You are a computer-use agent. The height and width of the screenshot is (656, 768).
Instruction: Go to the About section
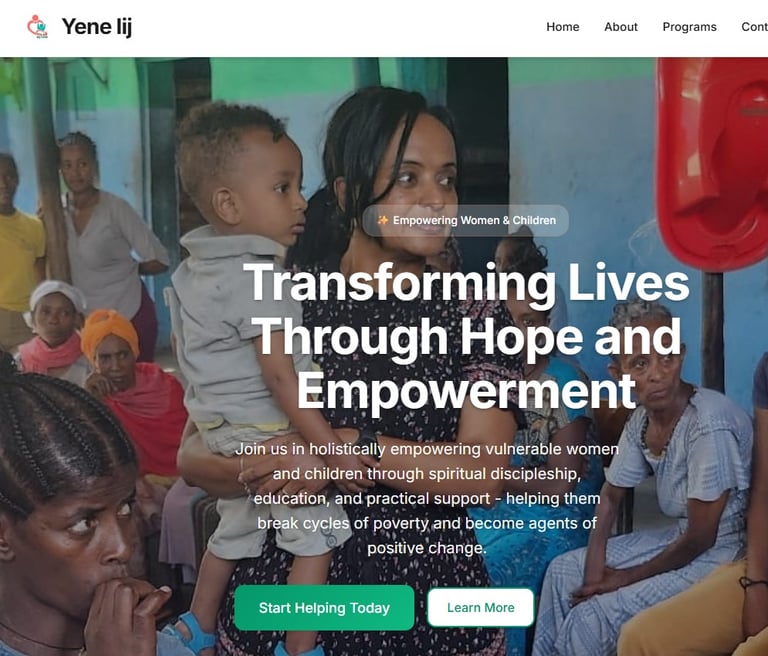(621, 27)
